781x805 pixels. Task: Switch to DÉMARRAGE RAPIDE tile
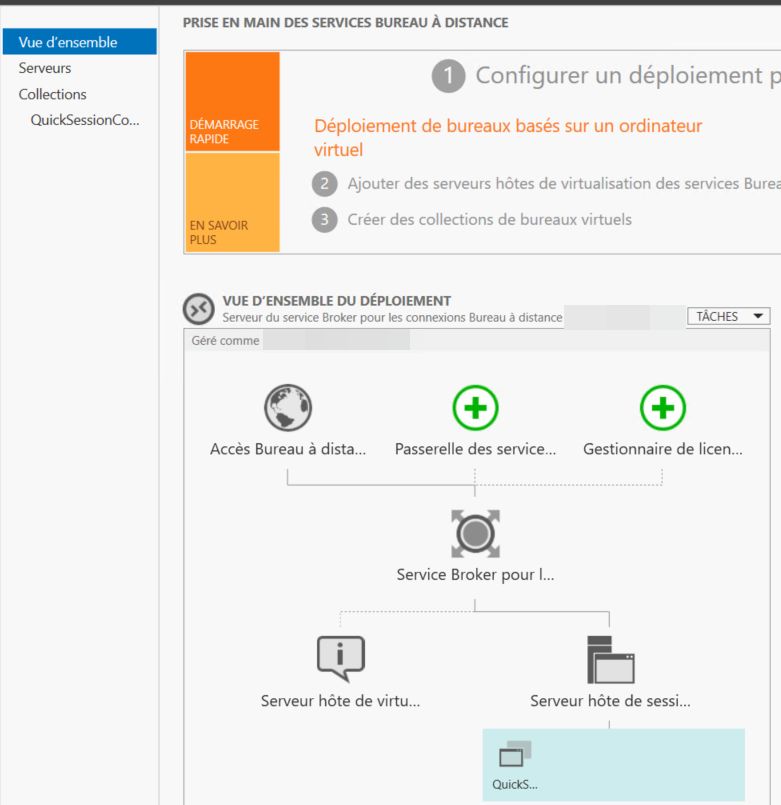(x=233, y=101)
